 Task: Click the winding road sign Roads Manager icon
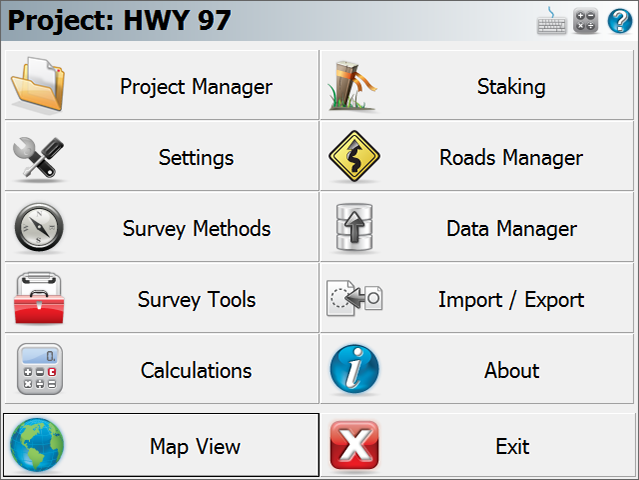click(x=354, y=156)
